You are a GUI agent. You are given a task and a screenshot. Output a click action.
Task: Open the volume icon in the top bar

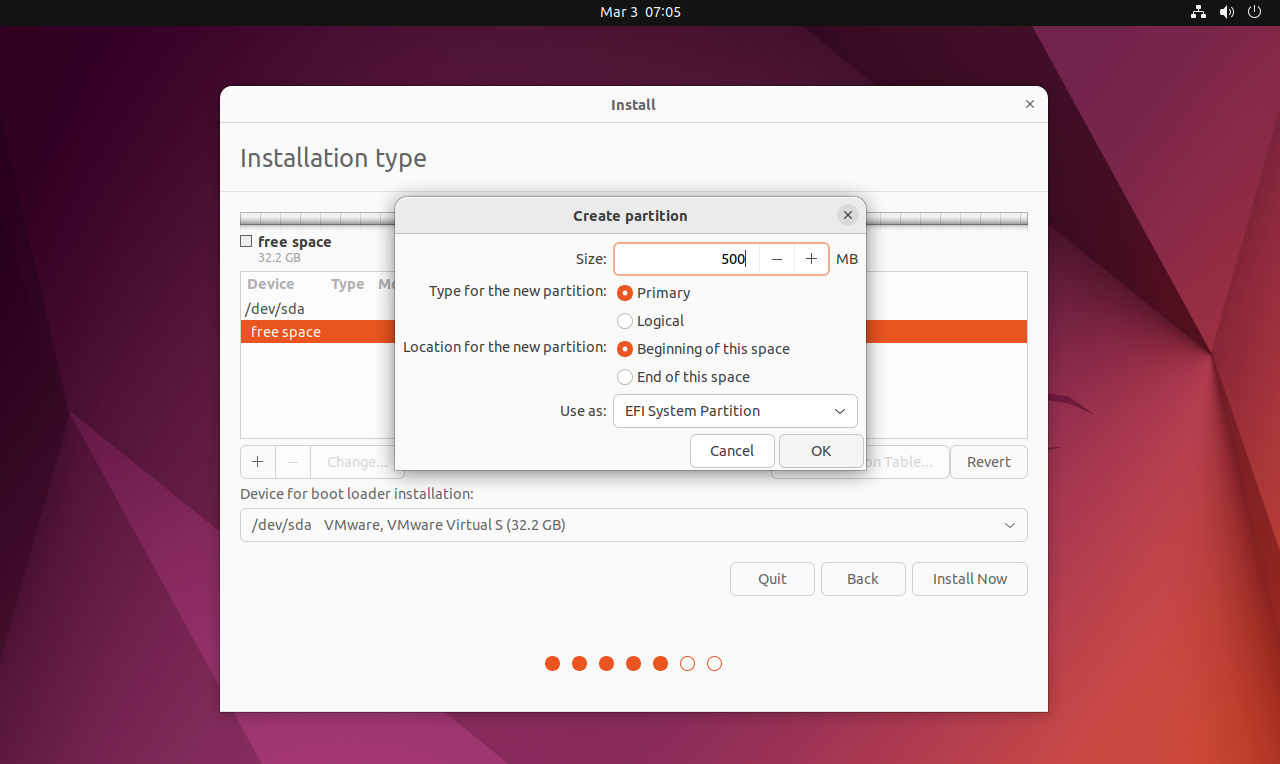(x=1227, y=12)
